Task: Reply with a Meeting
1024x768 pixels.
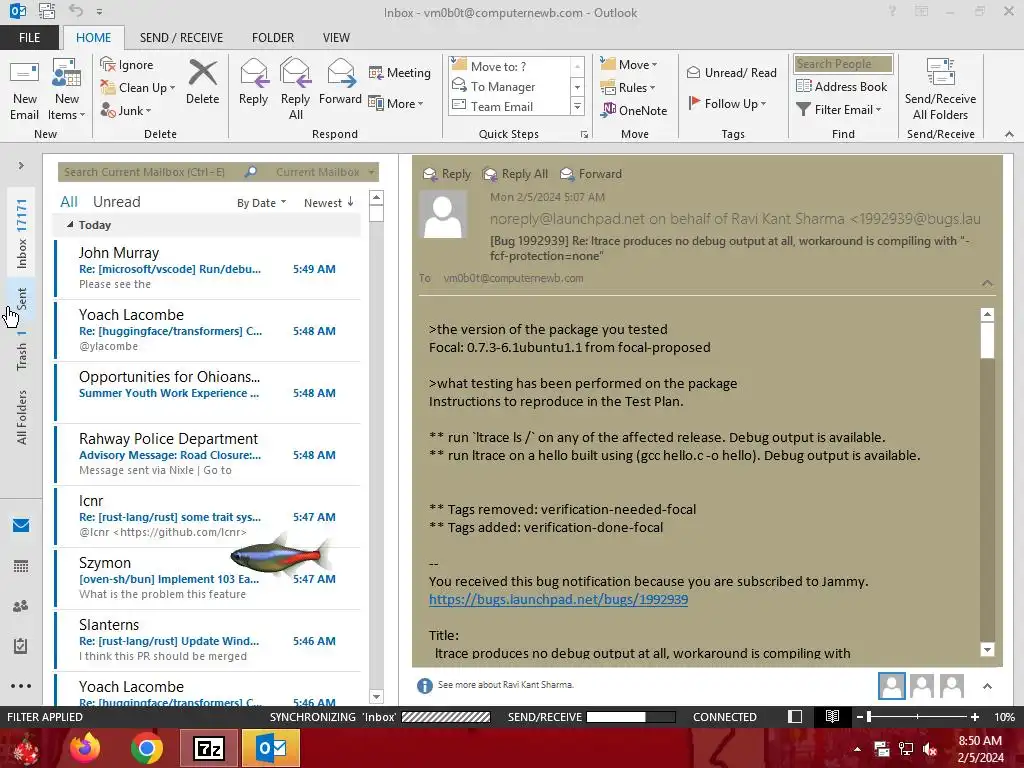Action: [400, 72]
